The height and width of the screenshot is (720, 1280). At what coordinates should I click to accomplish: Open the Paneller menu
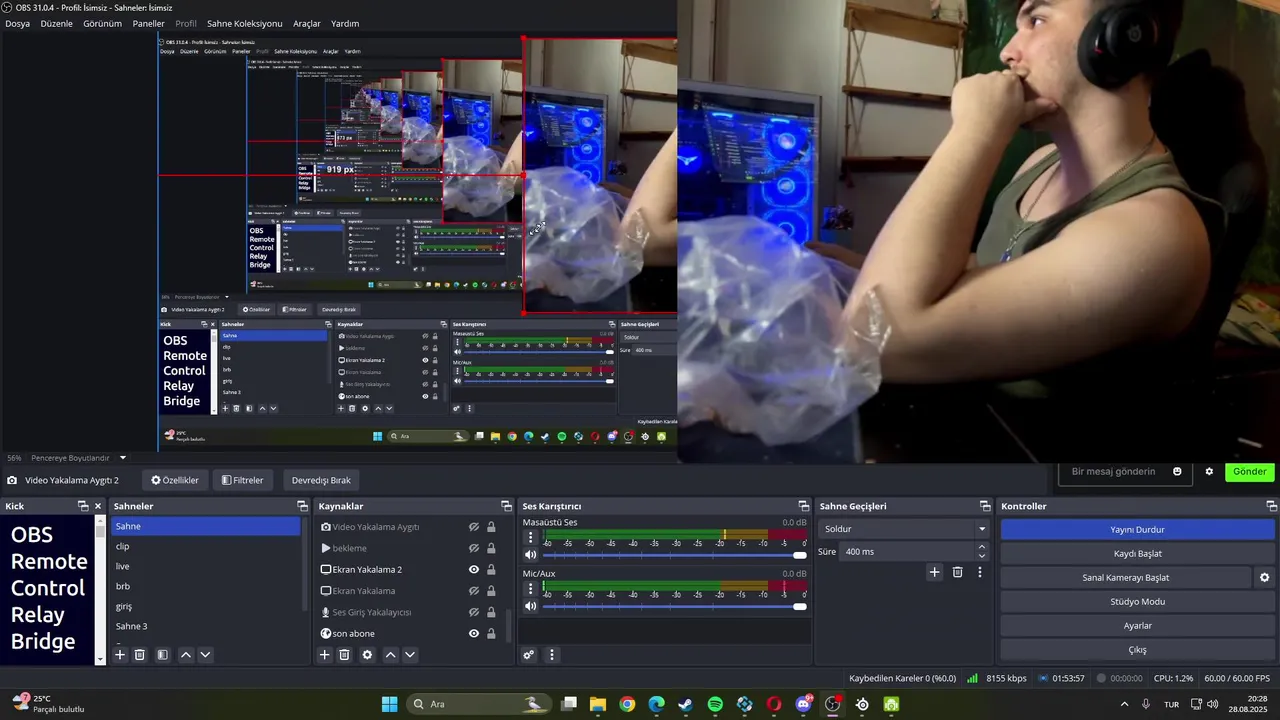click(x=149, y=23)
